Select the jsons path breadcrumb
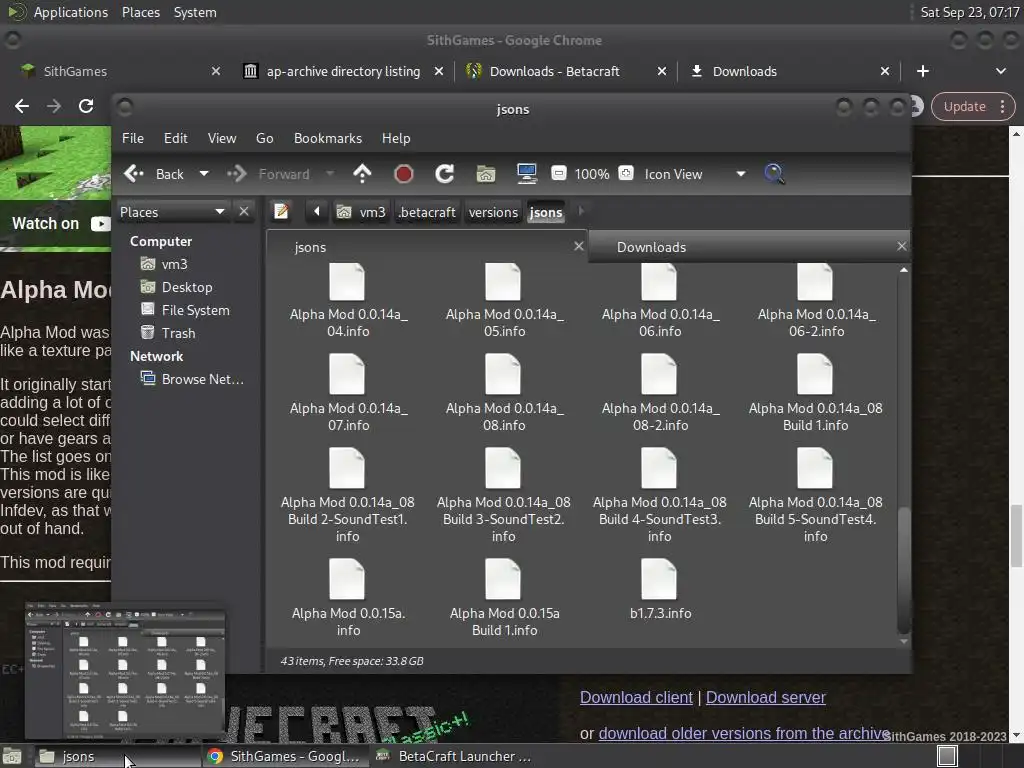Image resolution: width=1024 pixels, height=768 pixels. click(546, 212)
